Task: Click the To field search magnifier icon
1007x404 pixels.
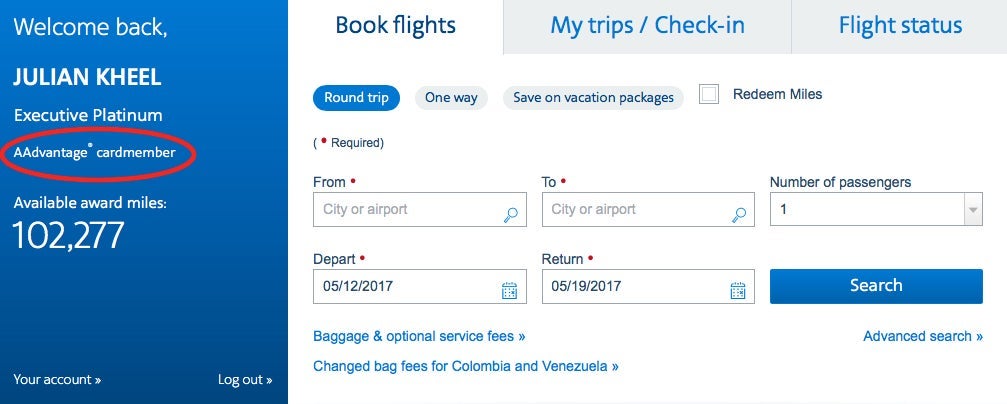Action: (x=739, y=214)
